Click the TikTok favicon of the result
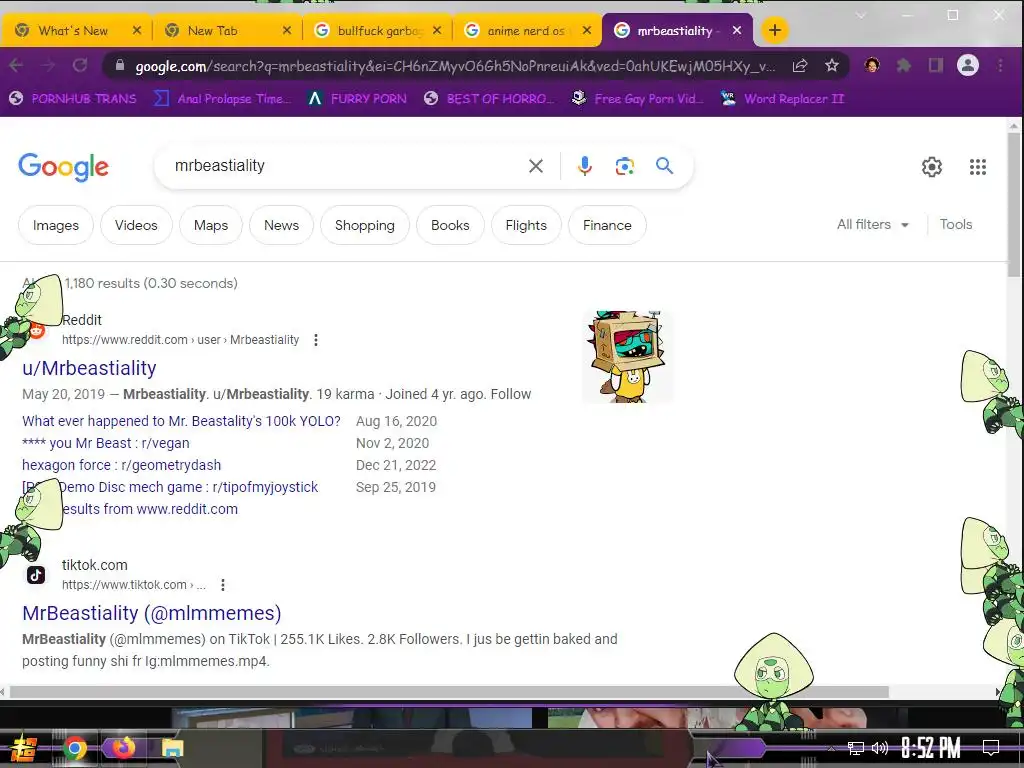 click(36, 575)
